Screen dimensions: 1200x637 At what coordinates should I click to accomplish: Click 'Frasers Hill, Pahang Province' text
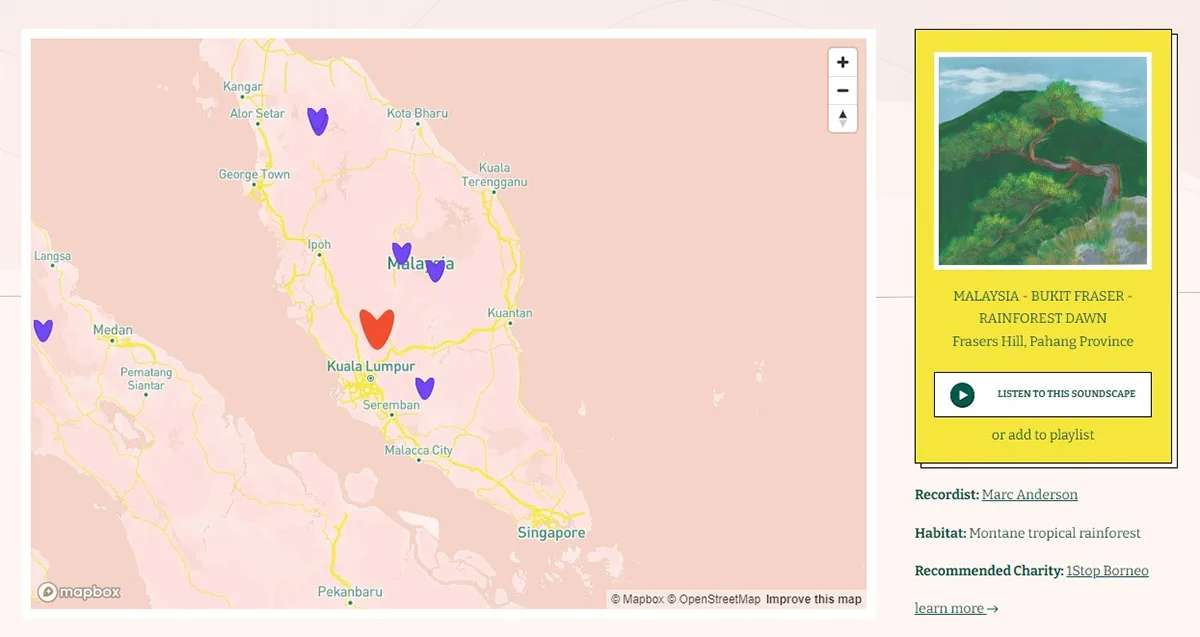click(1043, 341)
